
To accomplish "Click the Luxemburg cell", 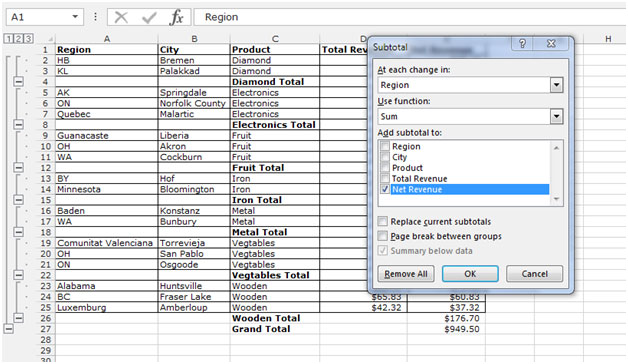I will pos(107,308).
